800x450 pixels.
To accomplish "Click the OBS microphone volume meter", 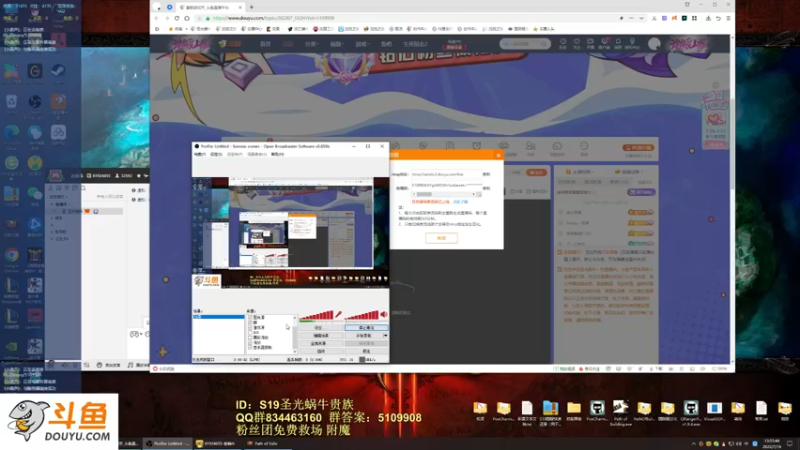I will 317,315.
